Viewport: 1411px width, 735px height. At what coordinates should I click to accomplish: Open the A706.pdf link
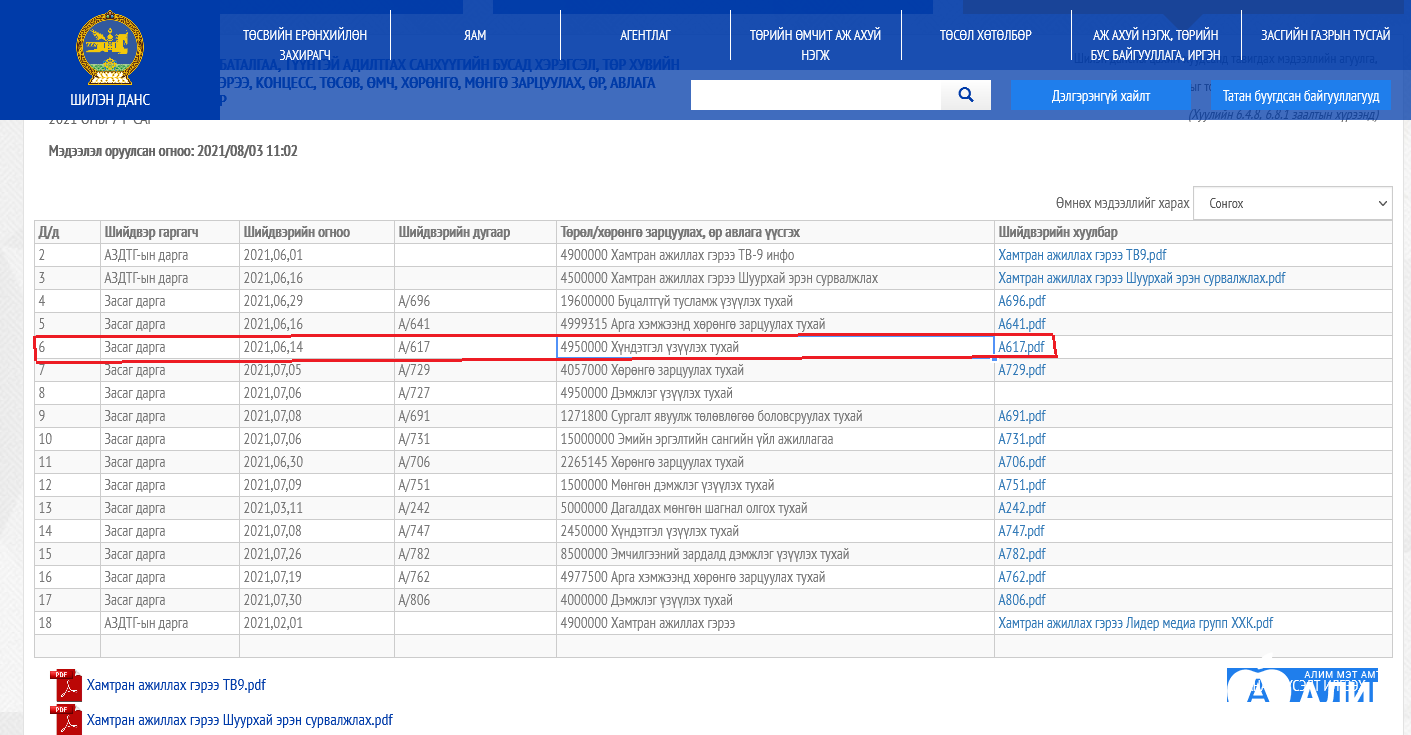point(1021,462)
